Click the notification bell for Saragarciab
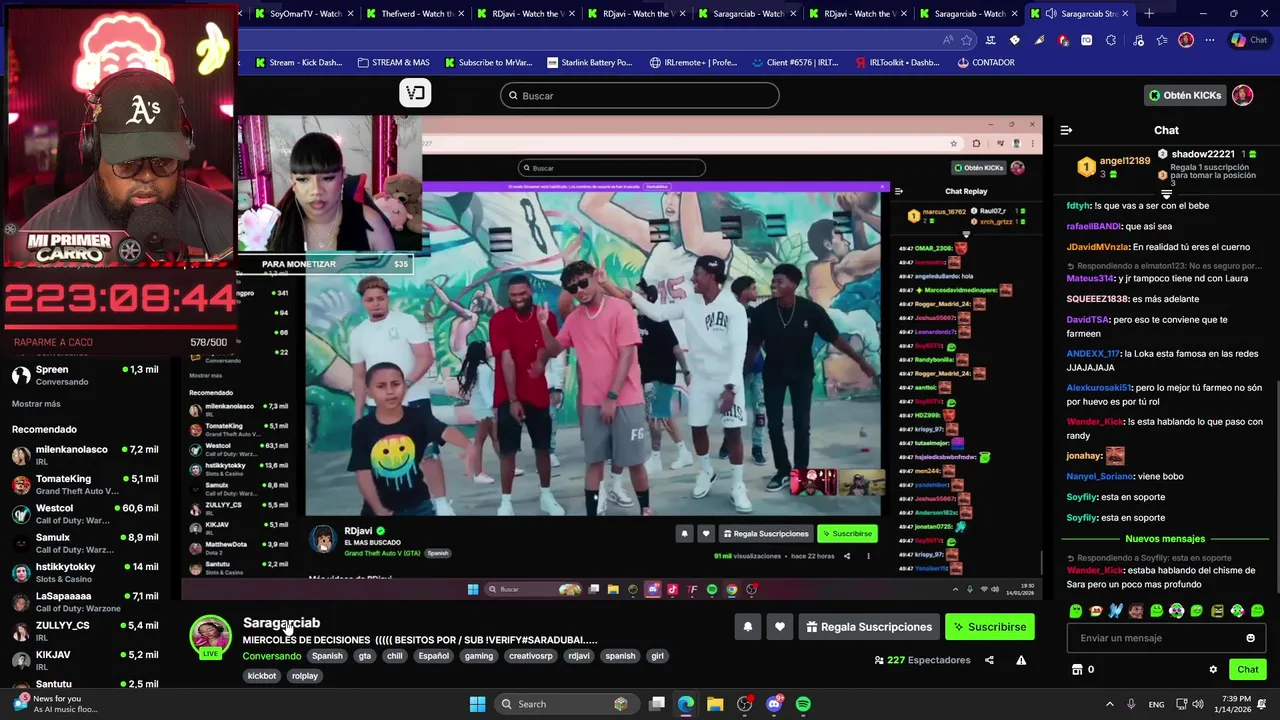The height and width of the screenshot is (720, 1280). click(747, 627)
